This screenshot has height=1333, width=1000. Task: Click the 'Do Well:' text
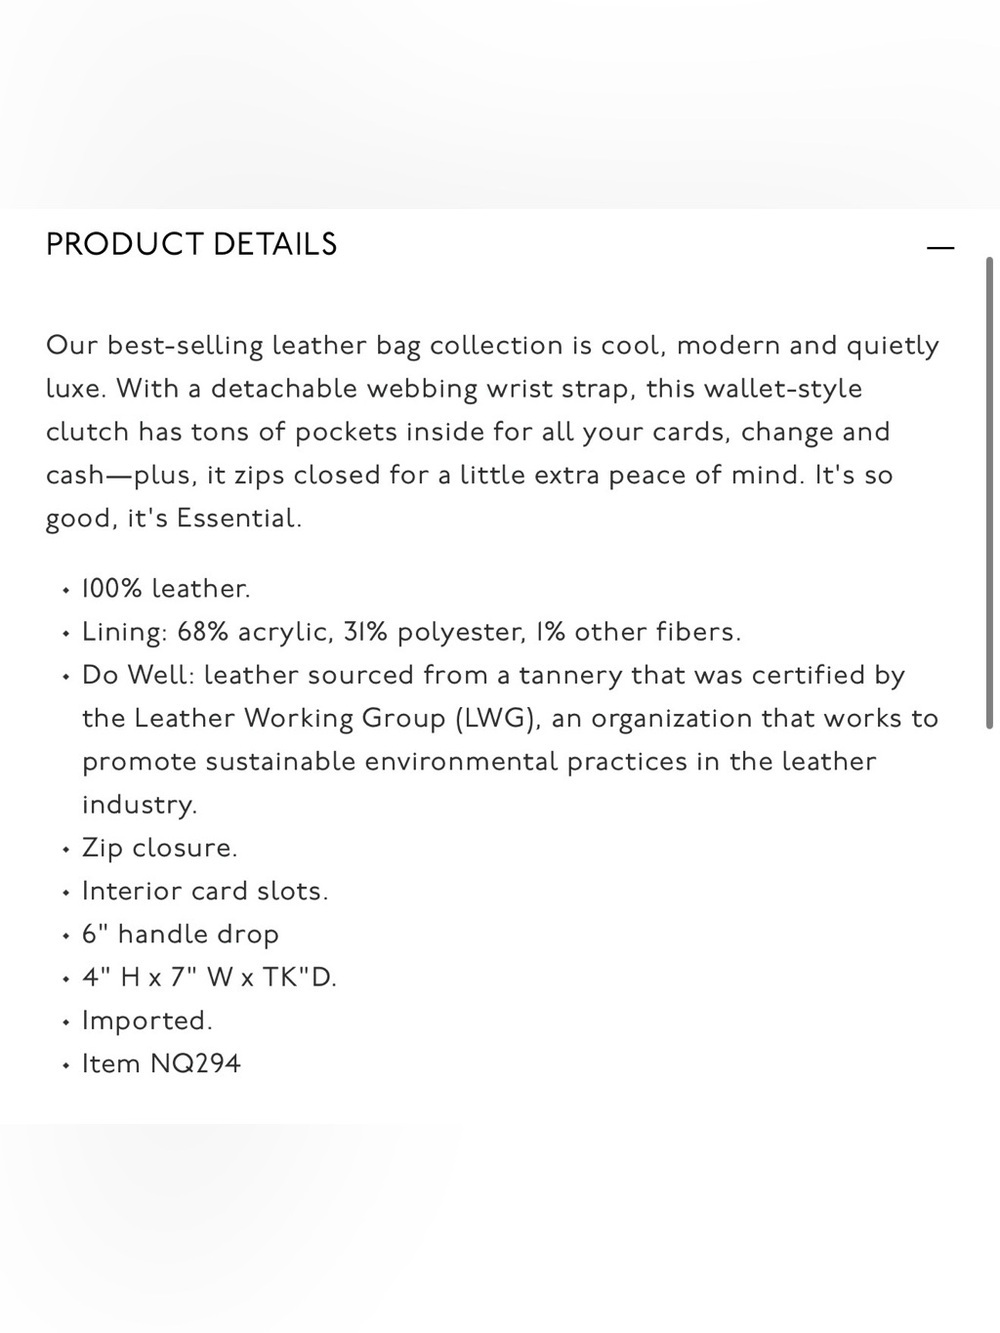(x=138, y=675)
